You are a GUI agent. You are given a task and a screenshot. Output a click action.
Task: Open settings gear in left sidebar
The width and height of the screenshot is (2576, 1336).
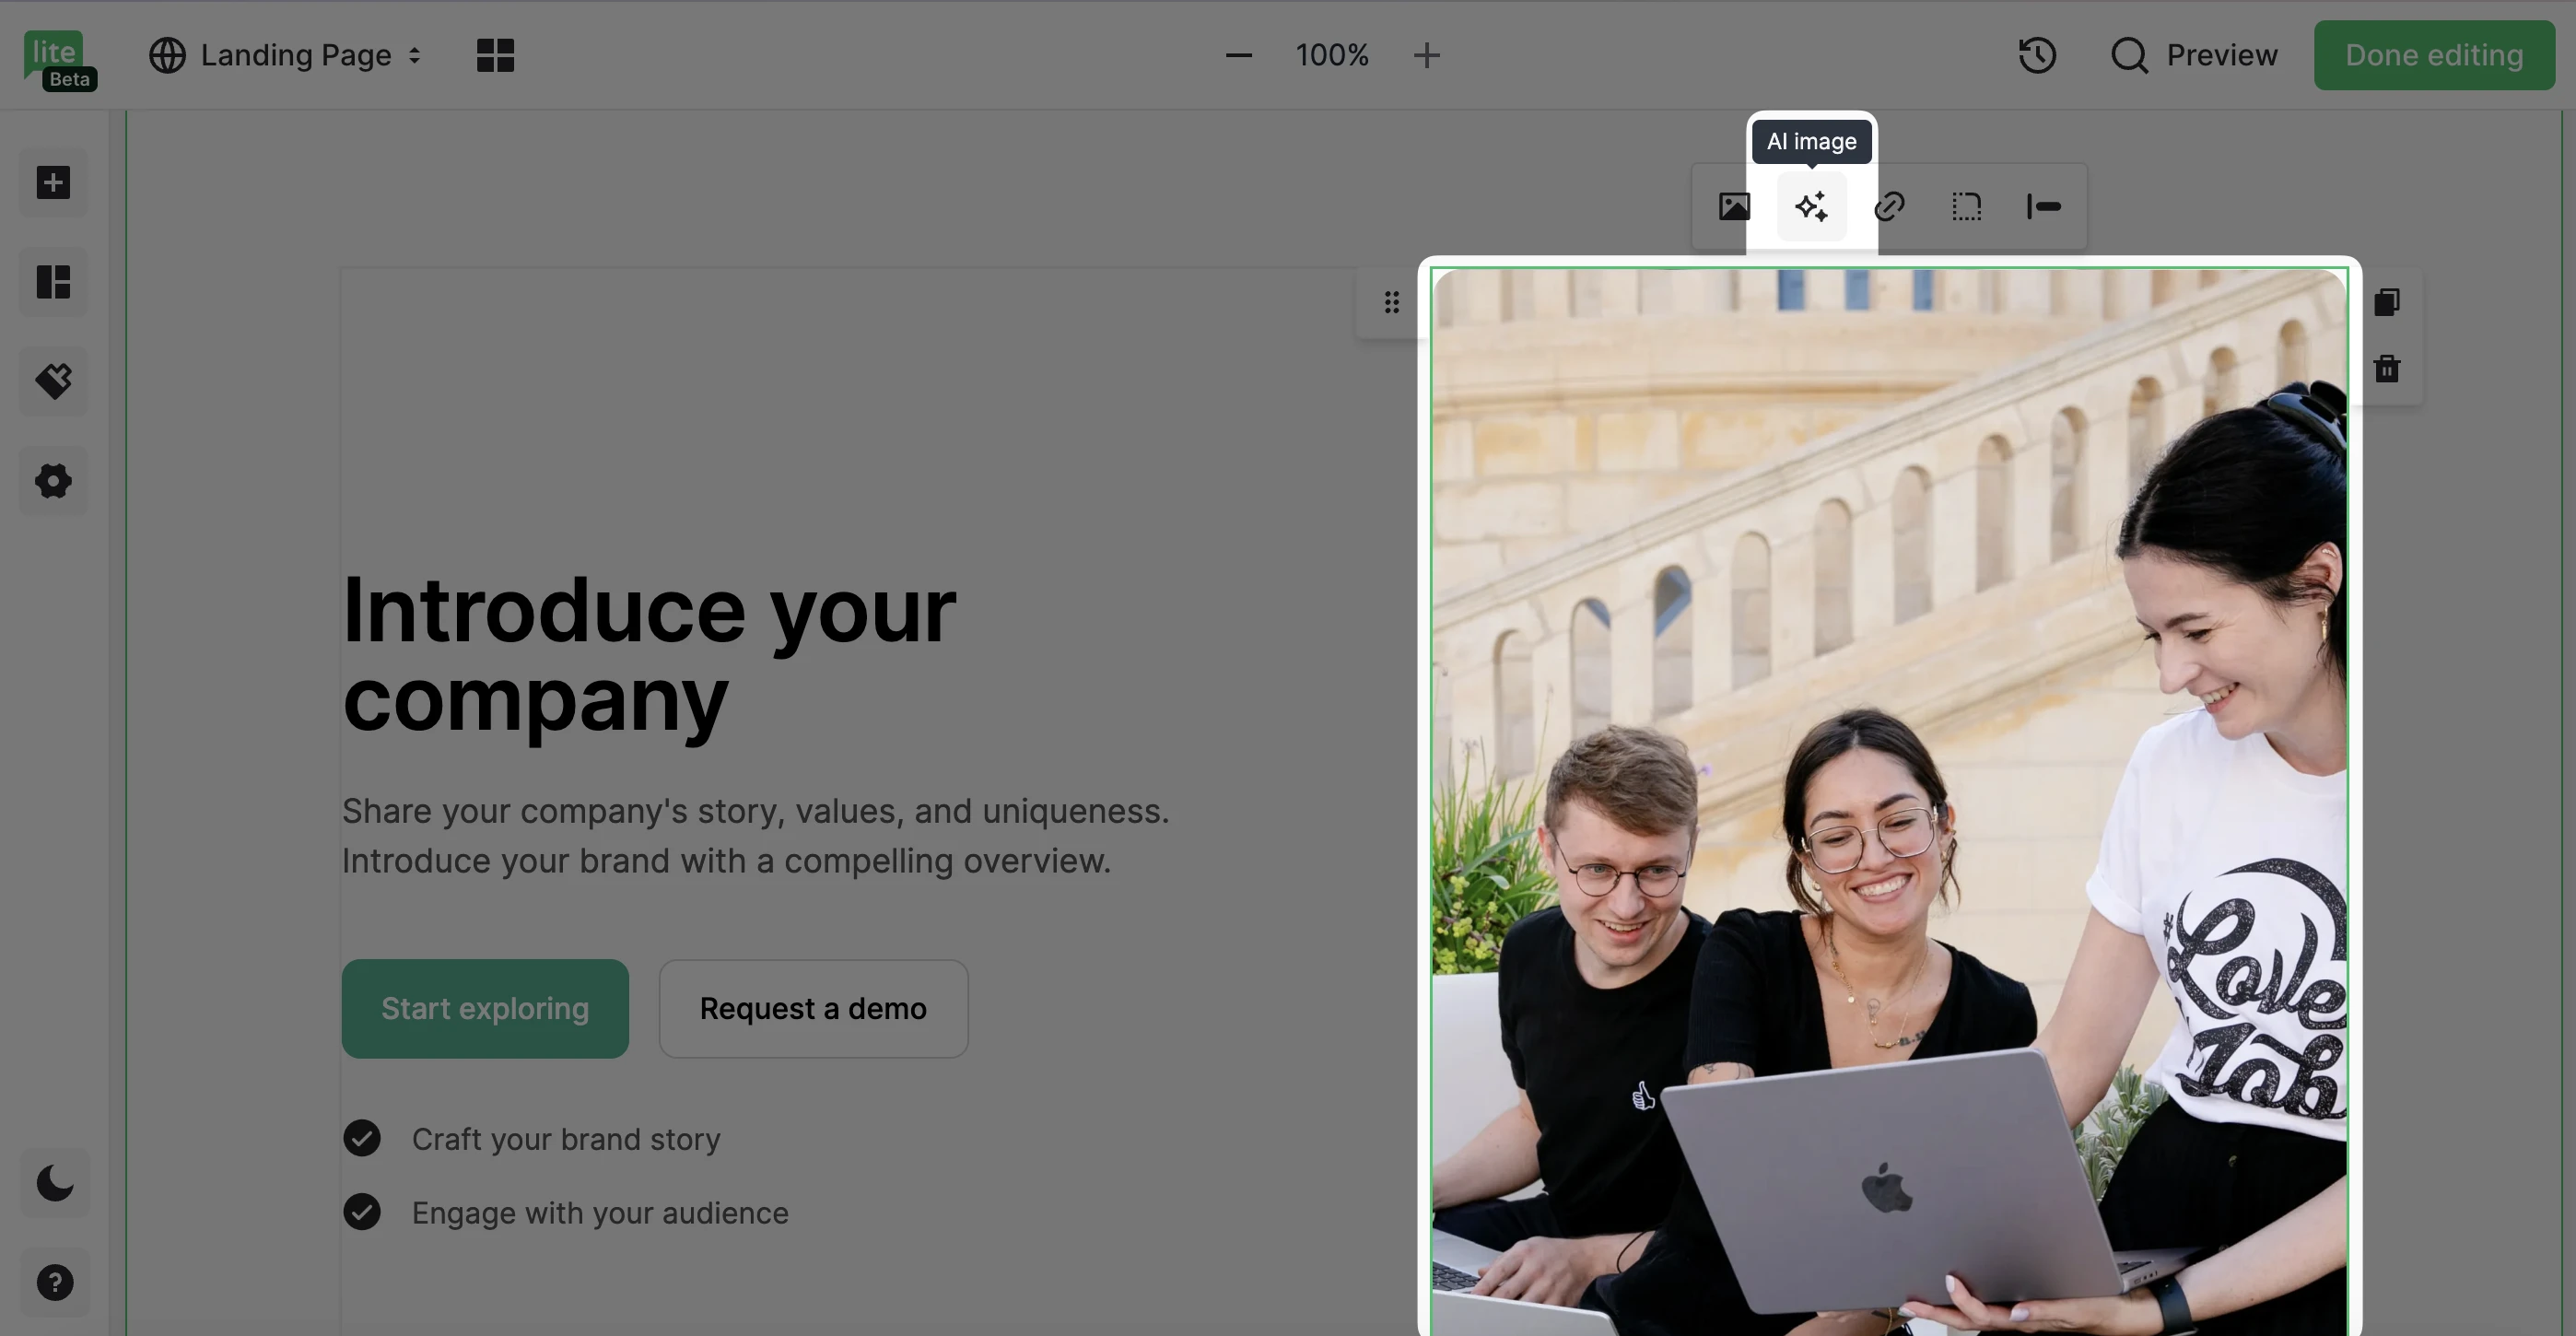54,481
